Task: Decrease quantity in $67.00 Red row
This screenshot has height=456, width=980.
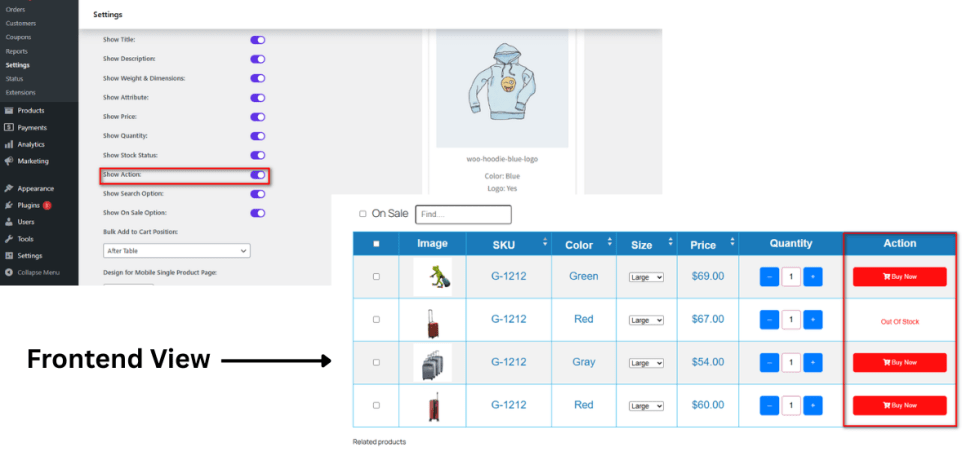Action: (769, 320)
